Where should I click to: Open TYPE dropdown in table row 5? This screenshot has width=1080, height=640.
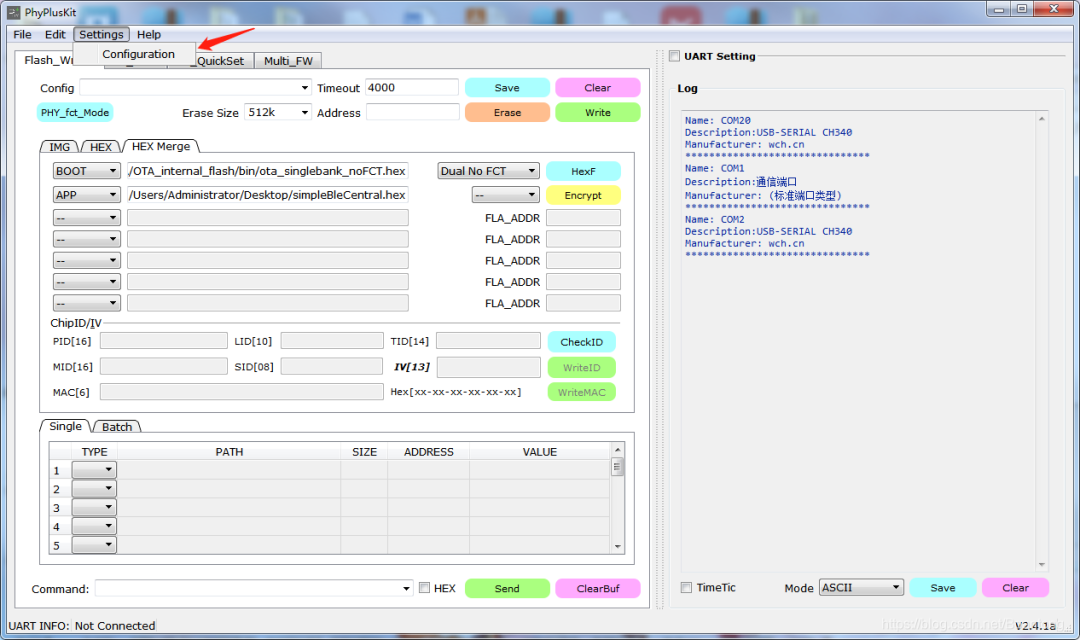94,545
